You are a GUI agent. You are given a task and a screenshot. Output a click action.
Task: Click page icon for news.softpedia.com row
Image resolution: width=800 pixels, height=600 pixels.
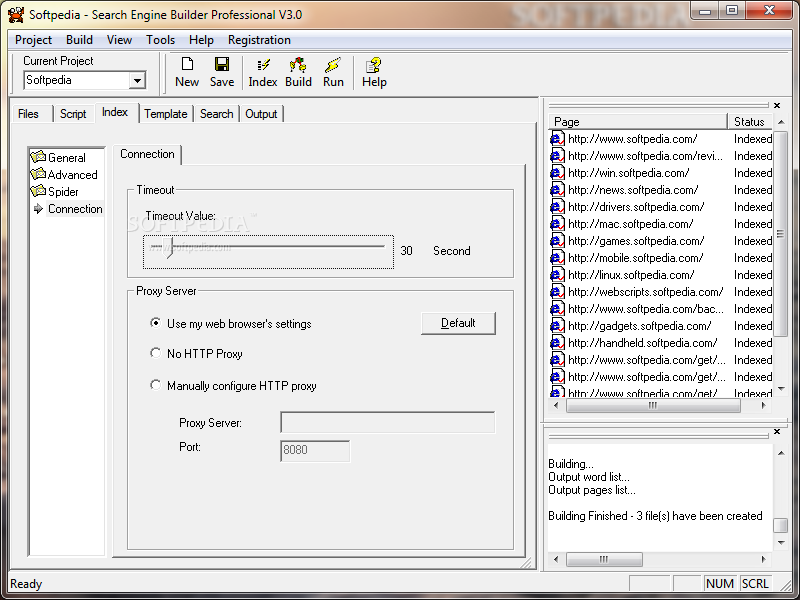(x=557, y=190)
